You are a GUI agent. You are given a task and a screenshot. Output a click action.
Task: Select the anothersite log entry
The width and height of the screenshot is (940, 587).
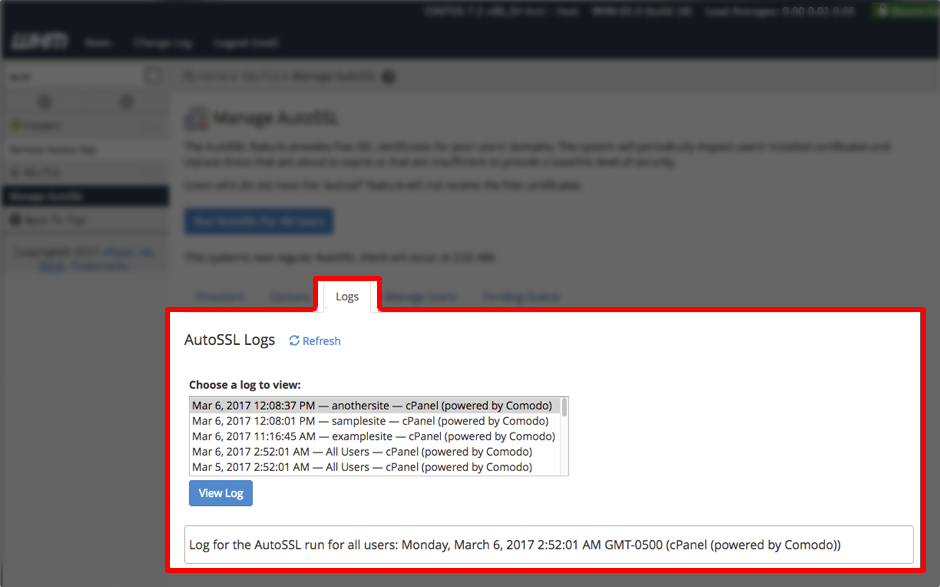point(375,405)
